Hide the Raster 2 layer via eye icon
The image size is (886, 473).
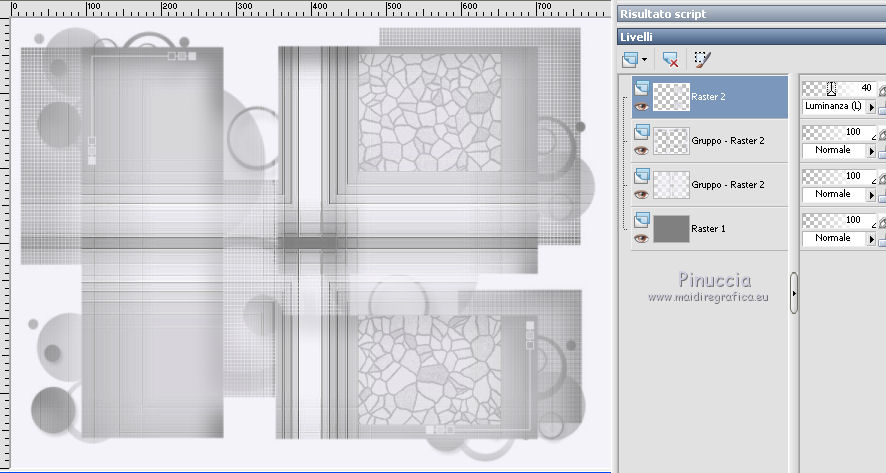pyautogui.click(x=641, y=106)
